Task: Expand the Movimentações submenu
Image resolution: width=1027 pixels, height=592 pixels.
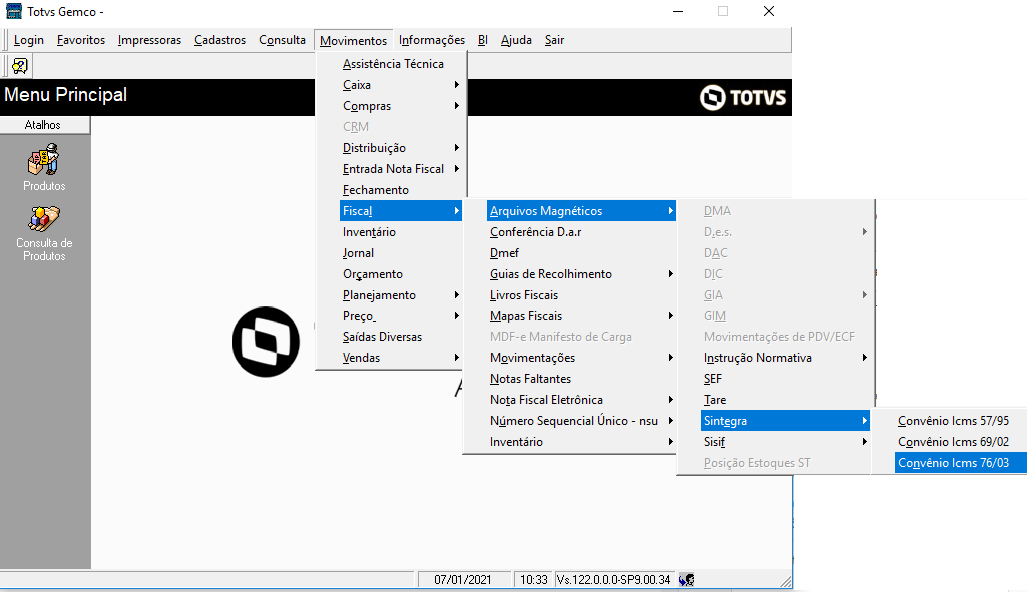Action: (x=582, y=357)
